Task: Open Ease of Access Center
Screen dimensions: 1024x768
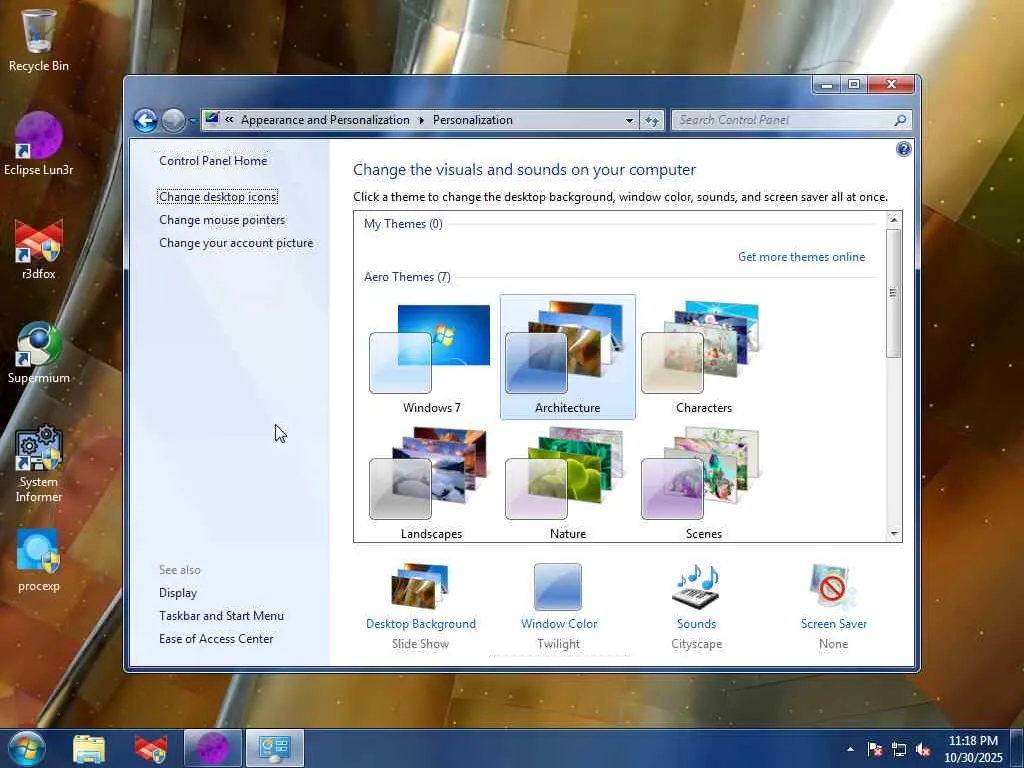Action: pos(216,639)
